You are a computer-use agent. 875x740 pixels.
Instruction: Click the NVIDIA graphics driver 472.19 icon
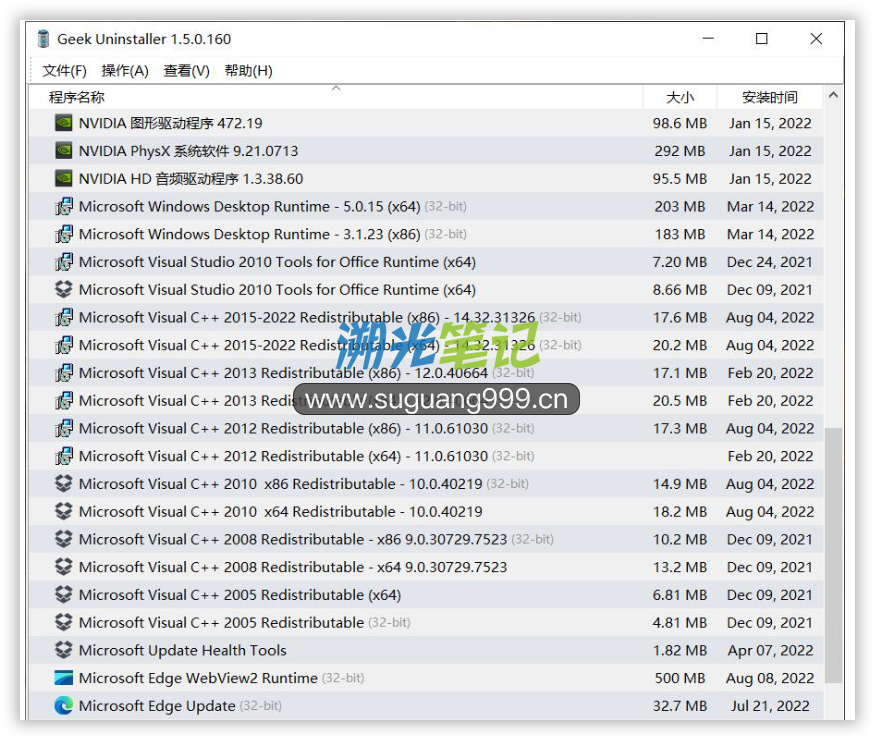(63, 123)
